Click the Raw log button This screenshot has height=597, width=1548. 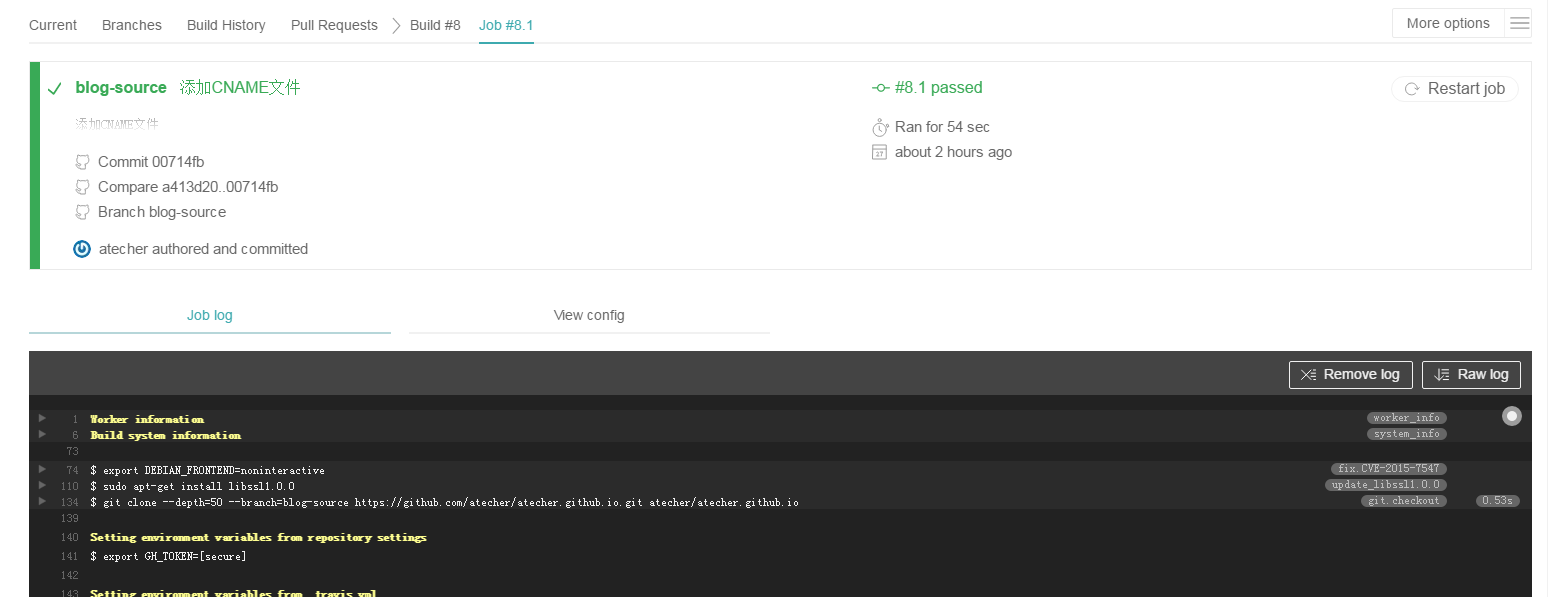(1471, 374)
